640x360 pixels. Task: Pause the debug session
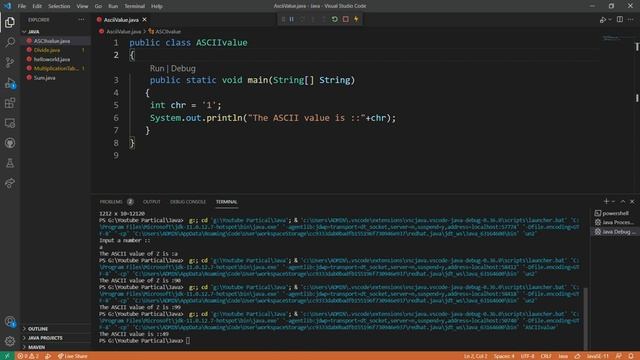click(292, 19)
